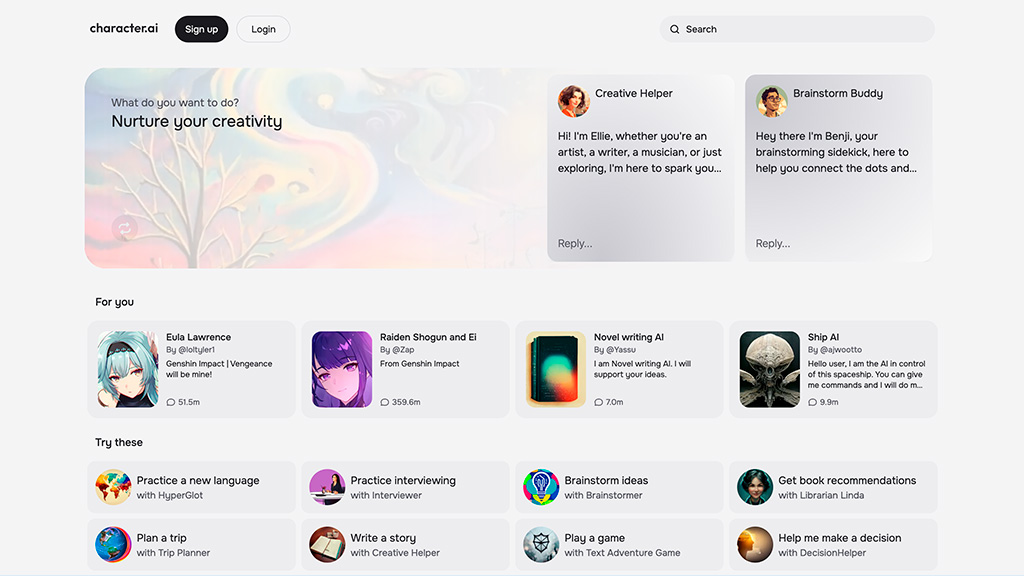Click chat count icon for Raiden Shogun
Viewport: 1024px width, 576px height.
385,402
